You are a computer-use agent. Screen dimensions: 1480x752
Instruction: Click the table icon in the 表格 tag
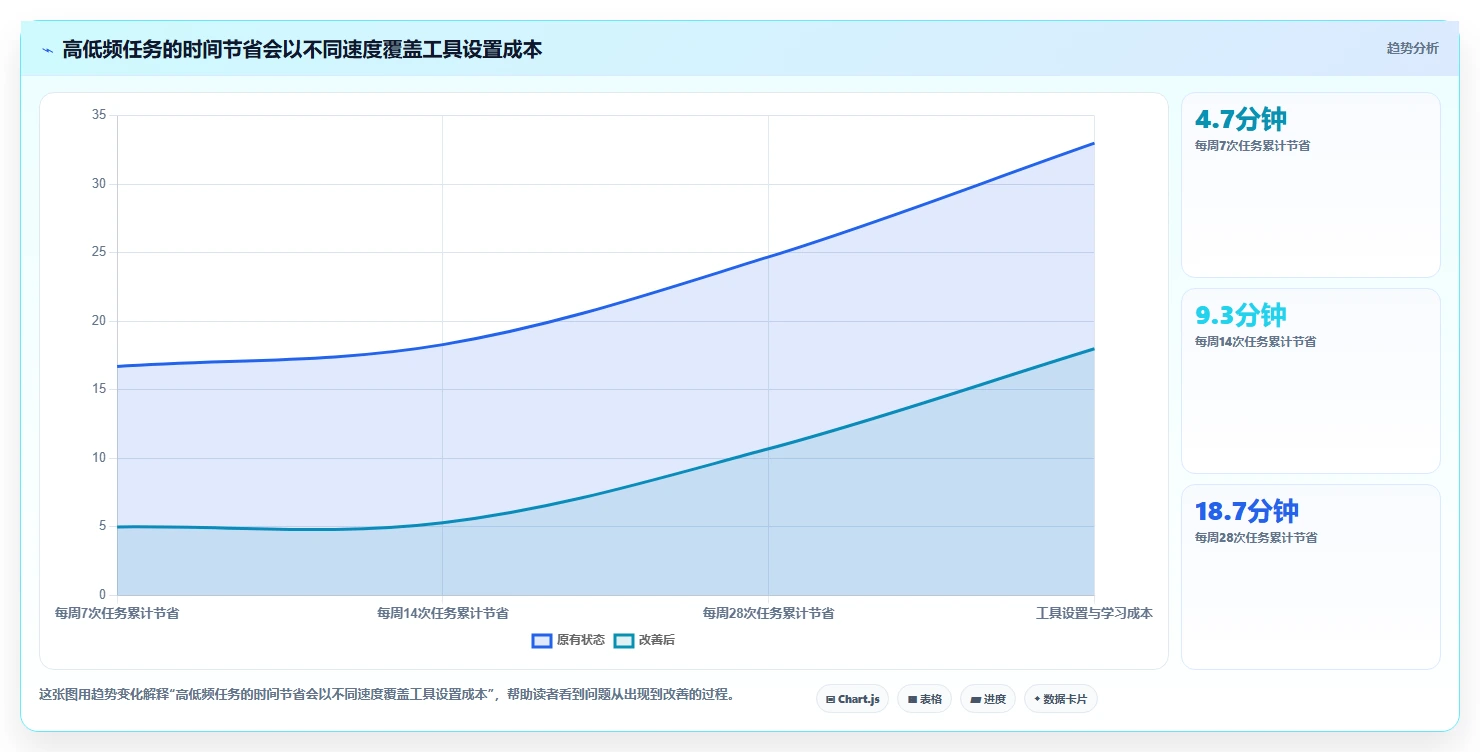pyautogui.click(x=912, y=700)
